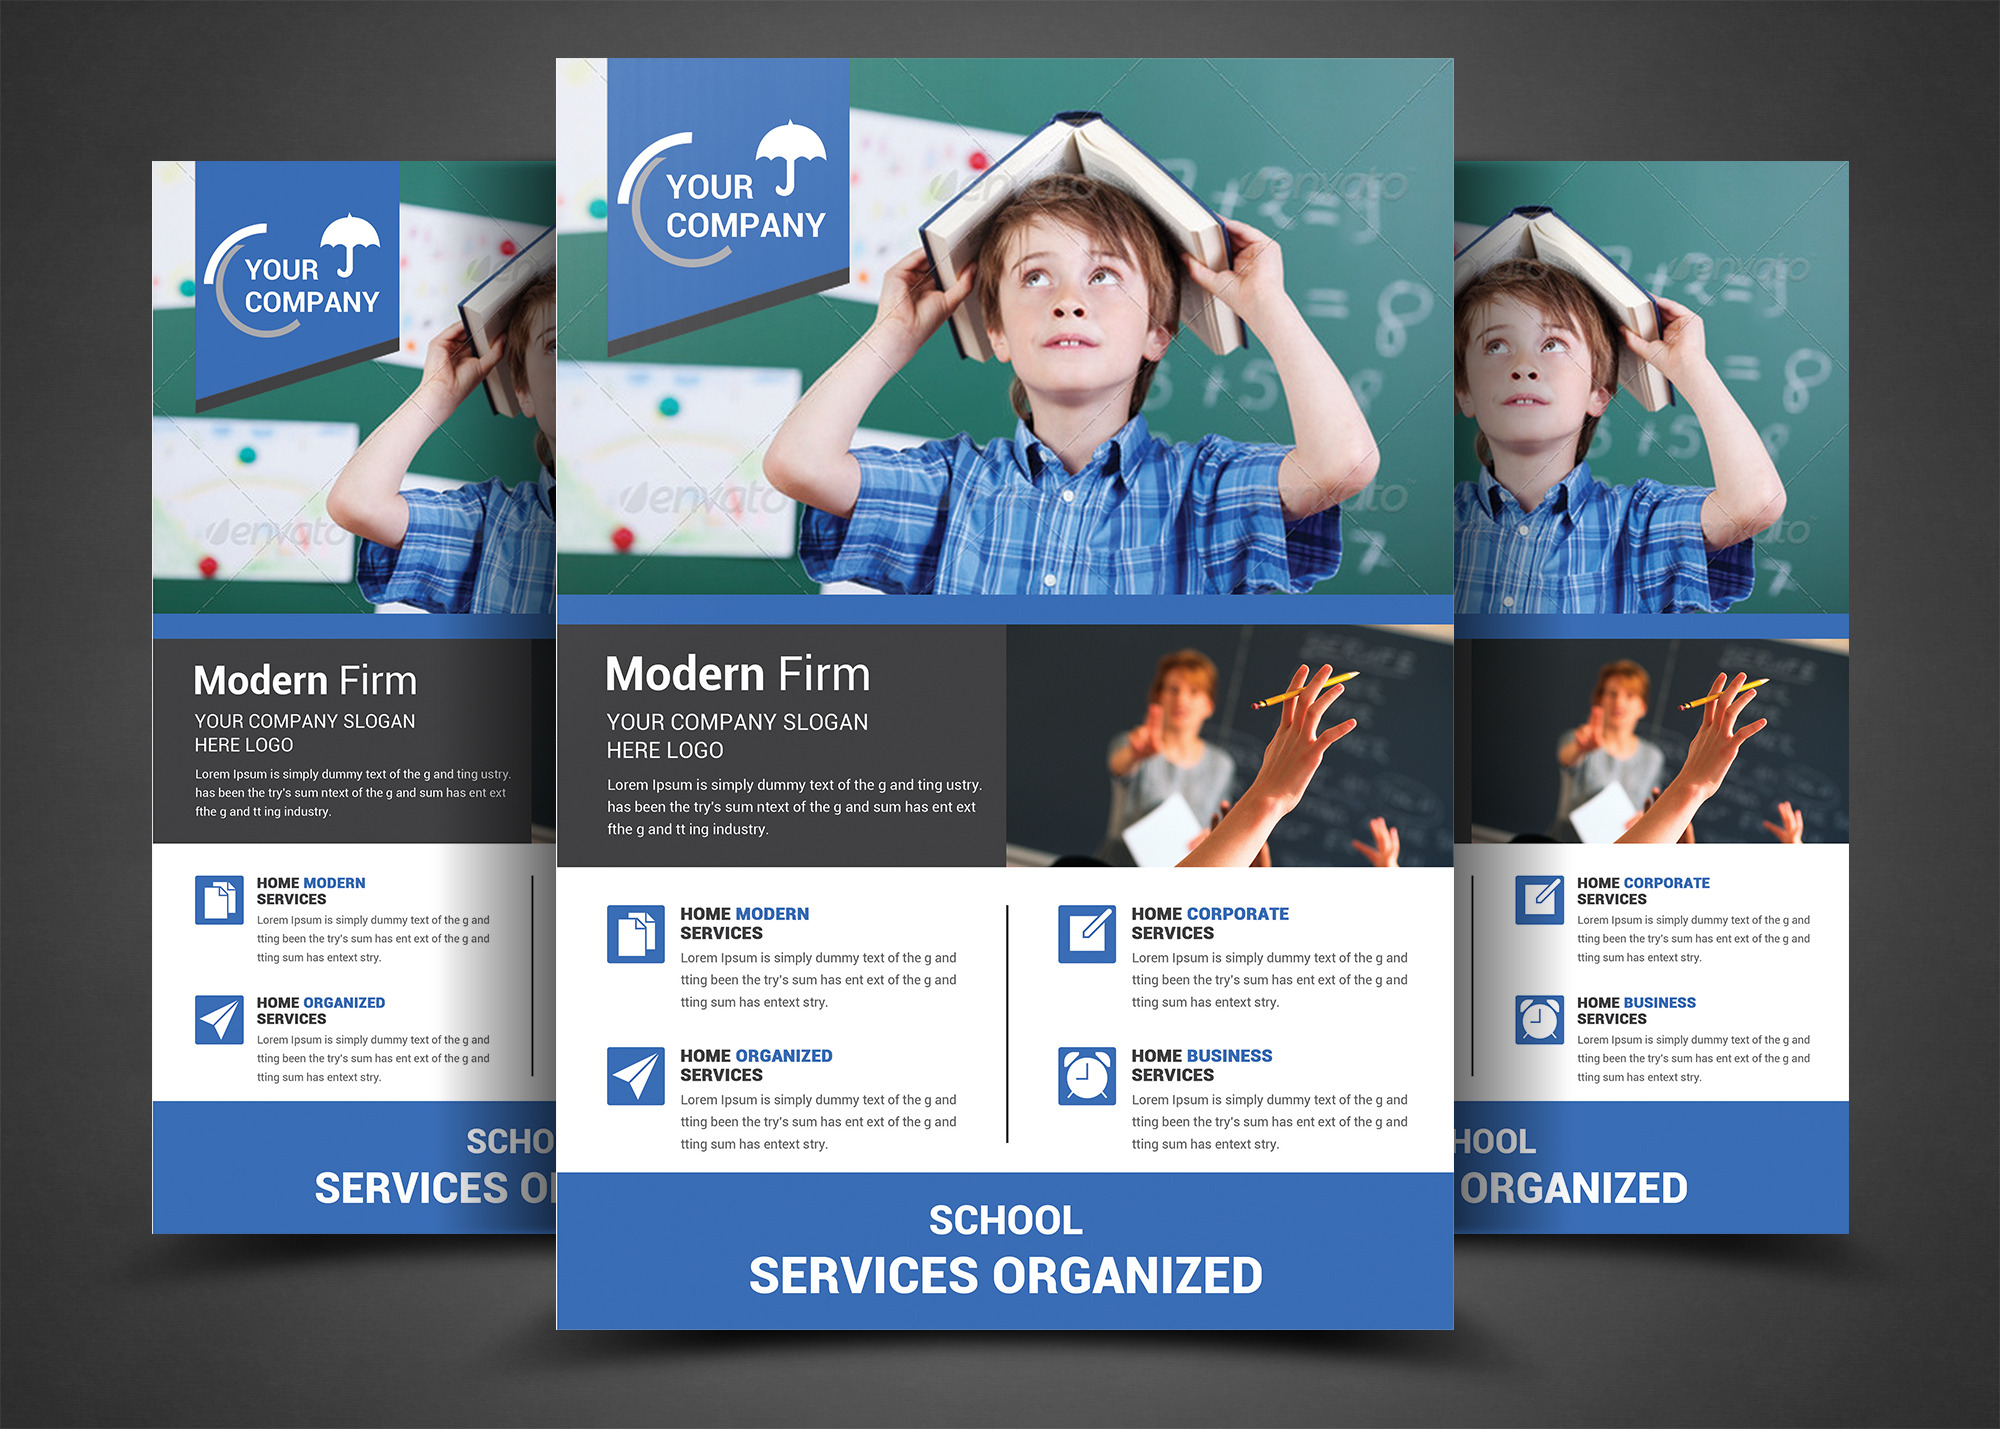Click the Modern Firm title, center flyer
This screenshot has width=2000, height=1429.
pyautogui.click(x=737, y=674)
